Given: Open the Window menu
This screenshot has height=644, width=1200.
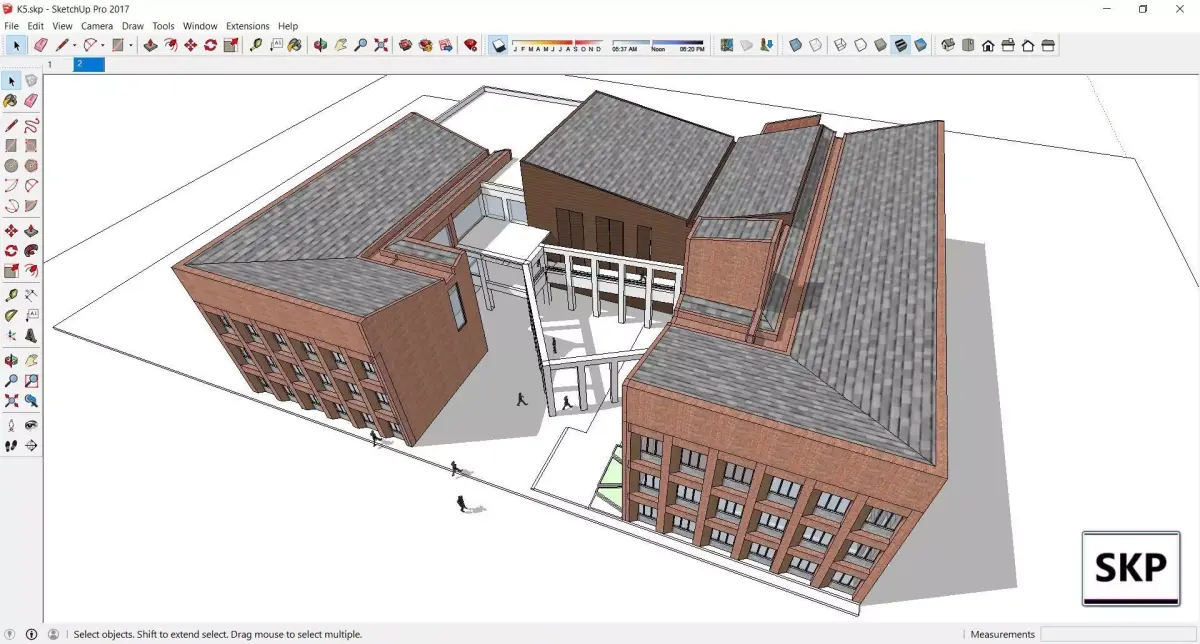Looking at the screenshot, I should [200, 26].
